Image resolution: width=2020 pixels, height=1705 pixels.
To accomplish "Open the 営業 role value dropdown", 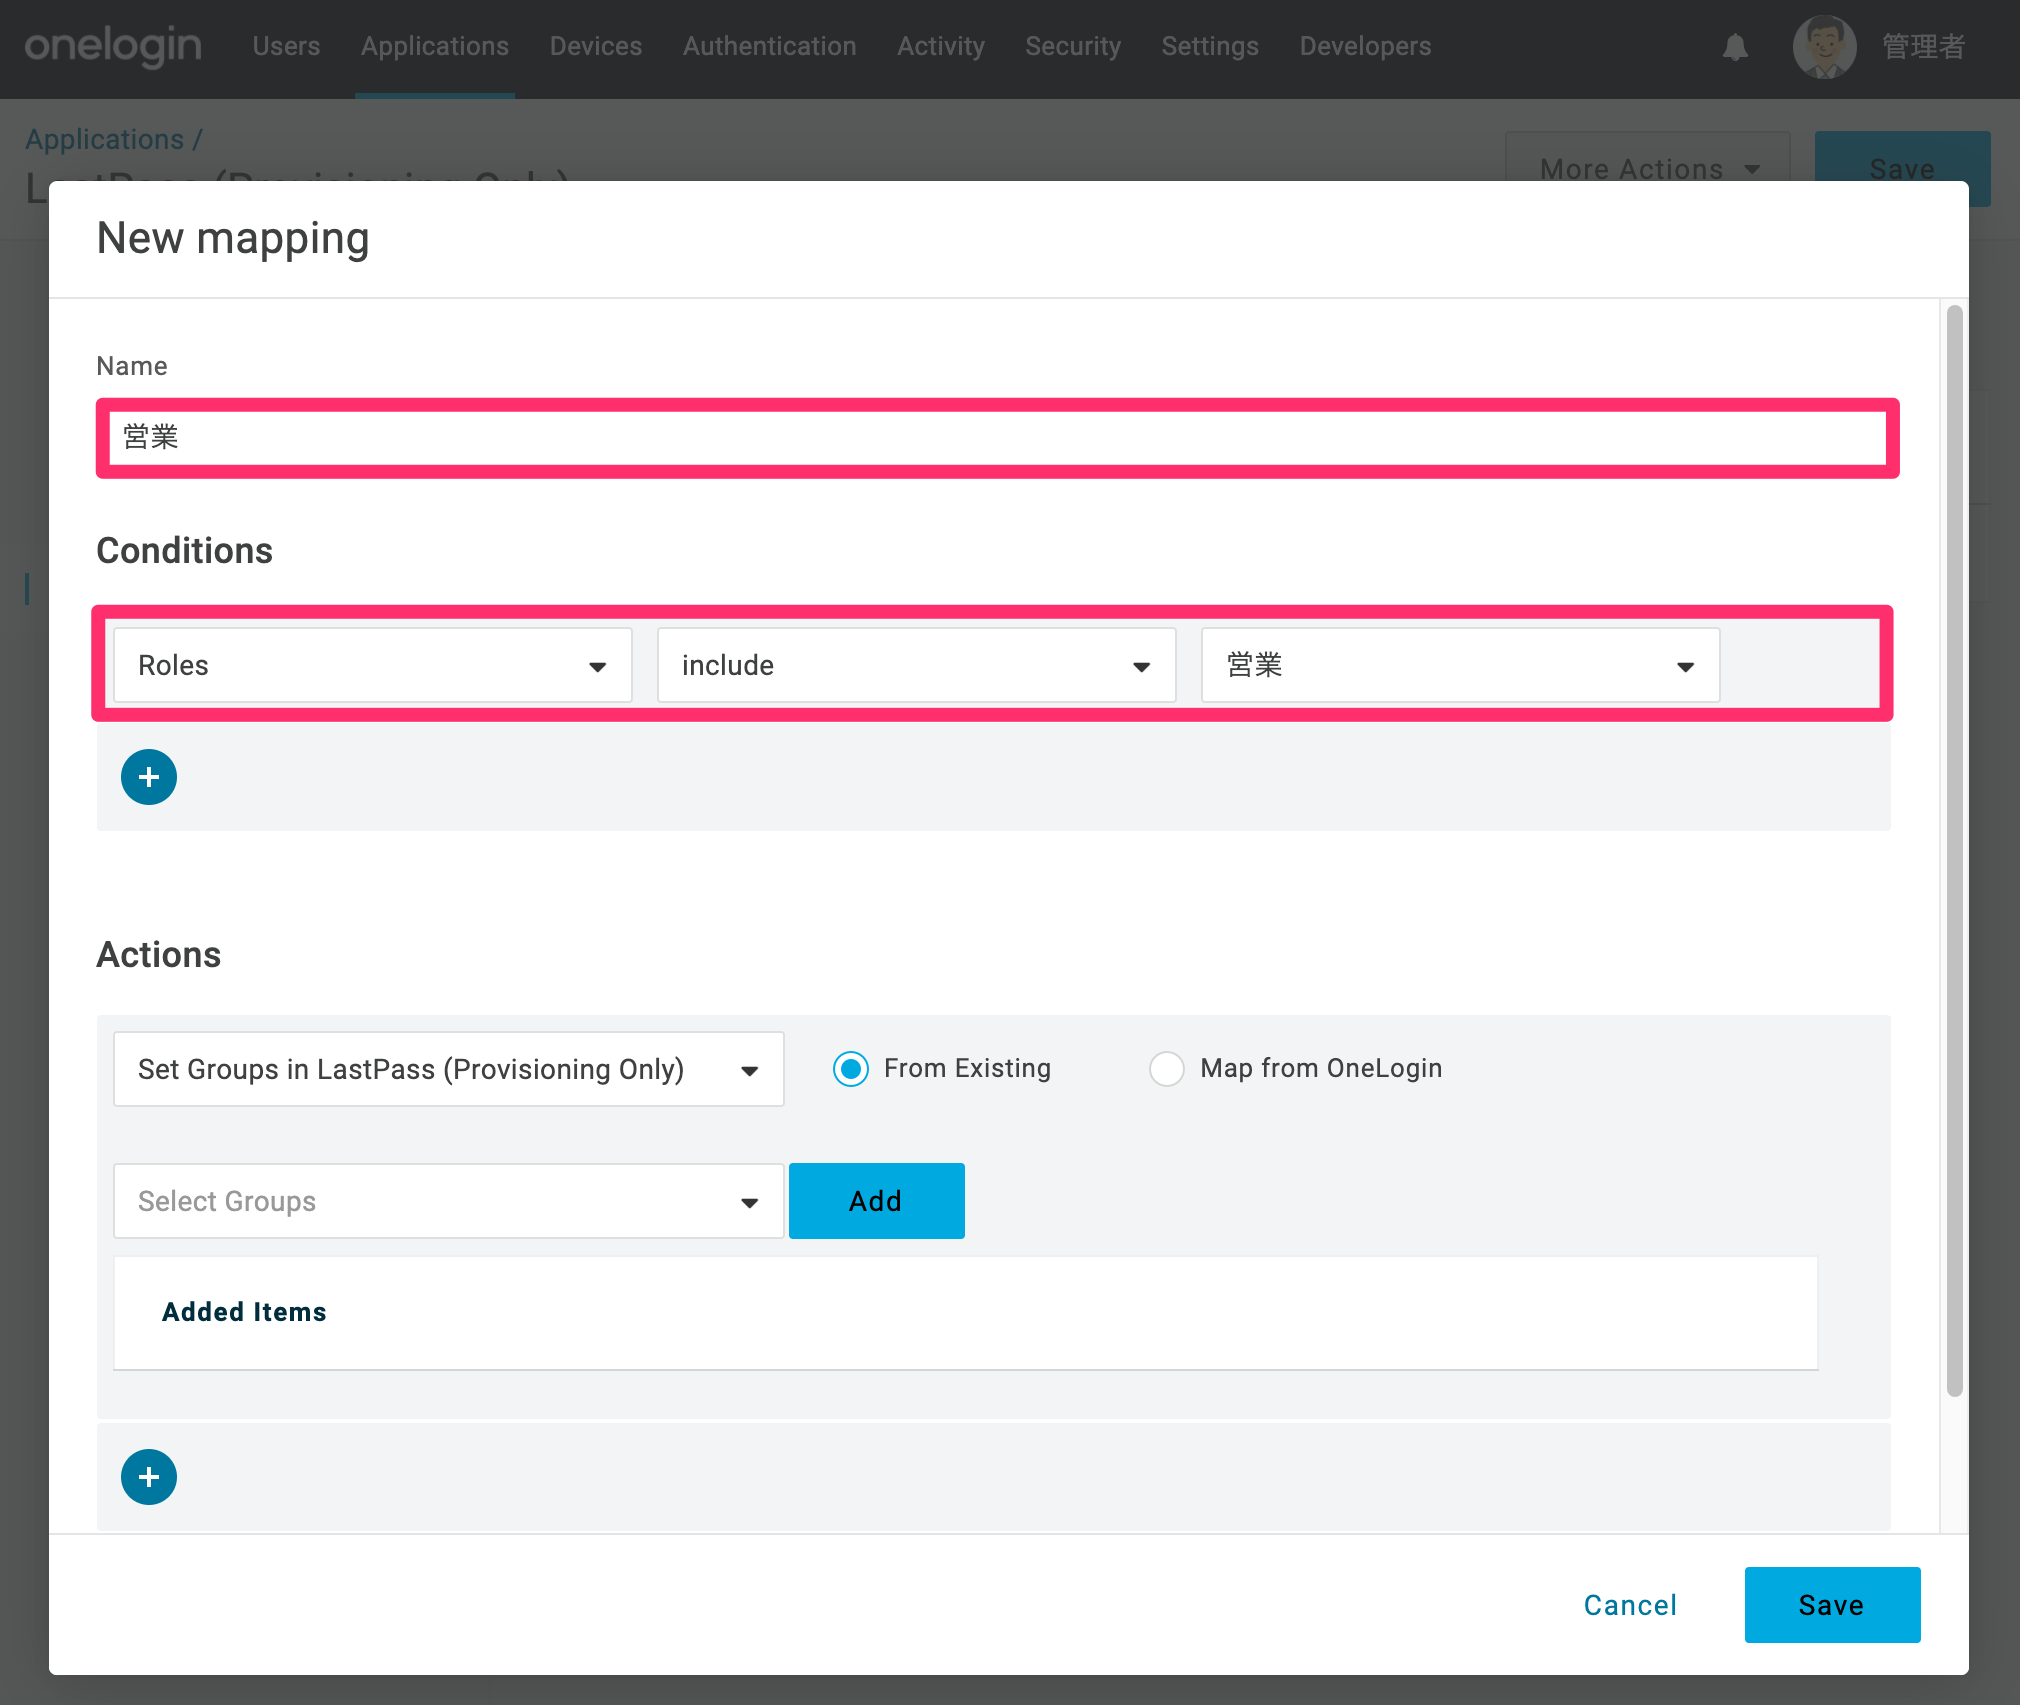I will [x=1461, y=665].
